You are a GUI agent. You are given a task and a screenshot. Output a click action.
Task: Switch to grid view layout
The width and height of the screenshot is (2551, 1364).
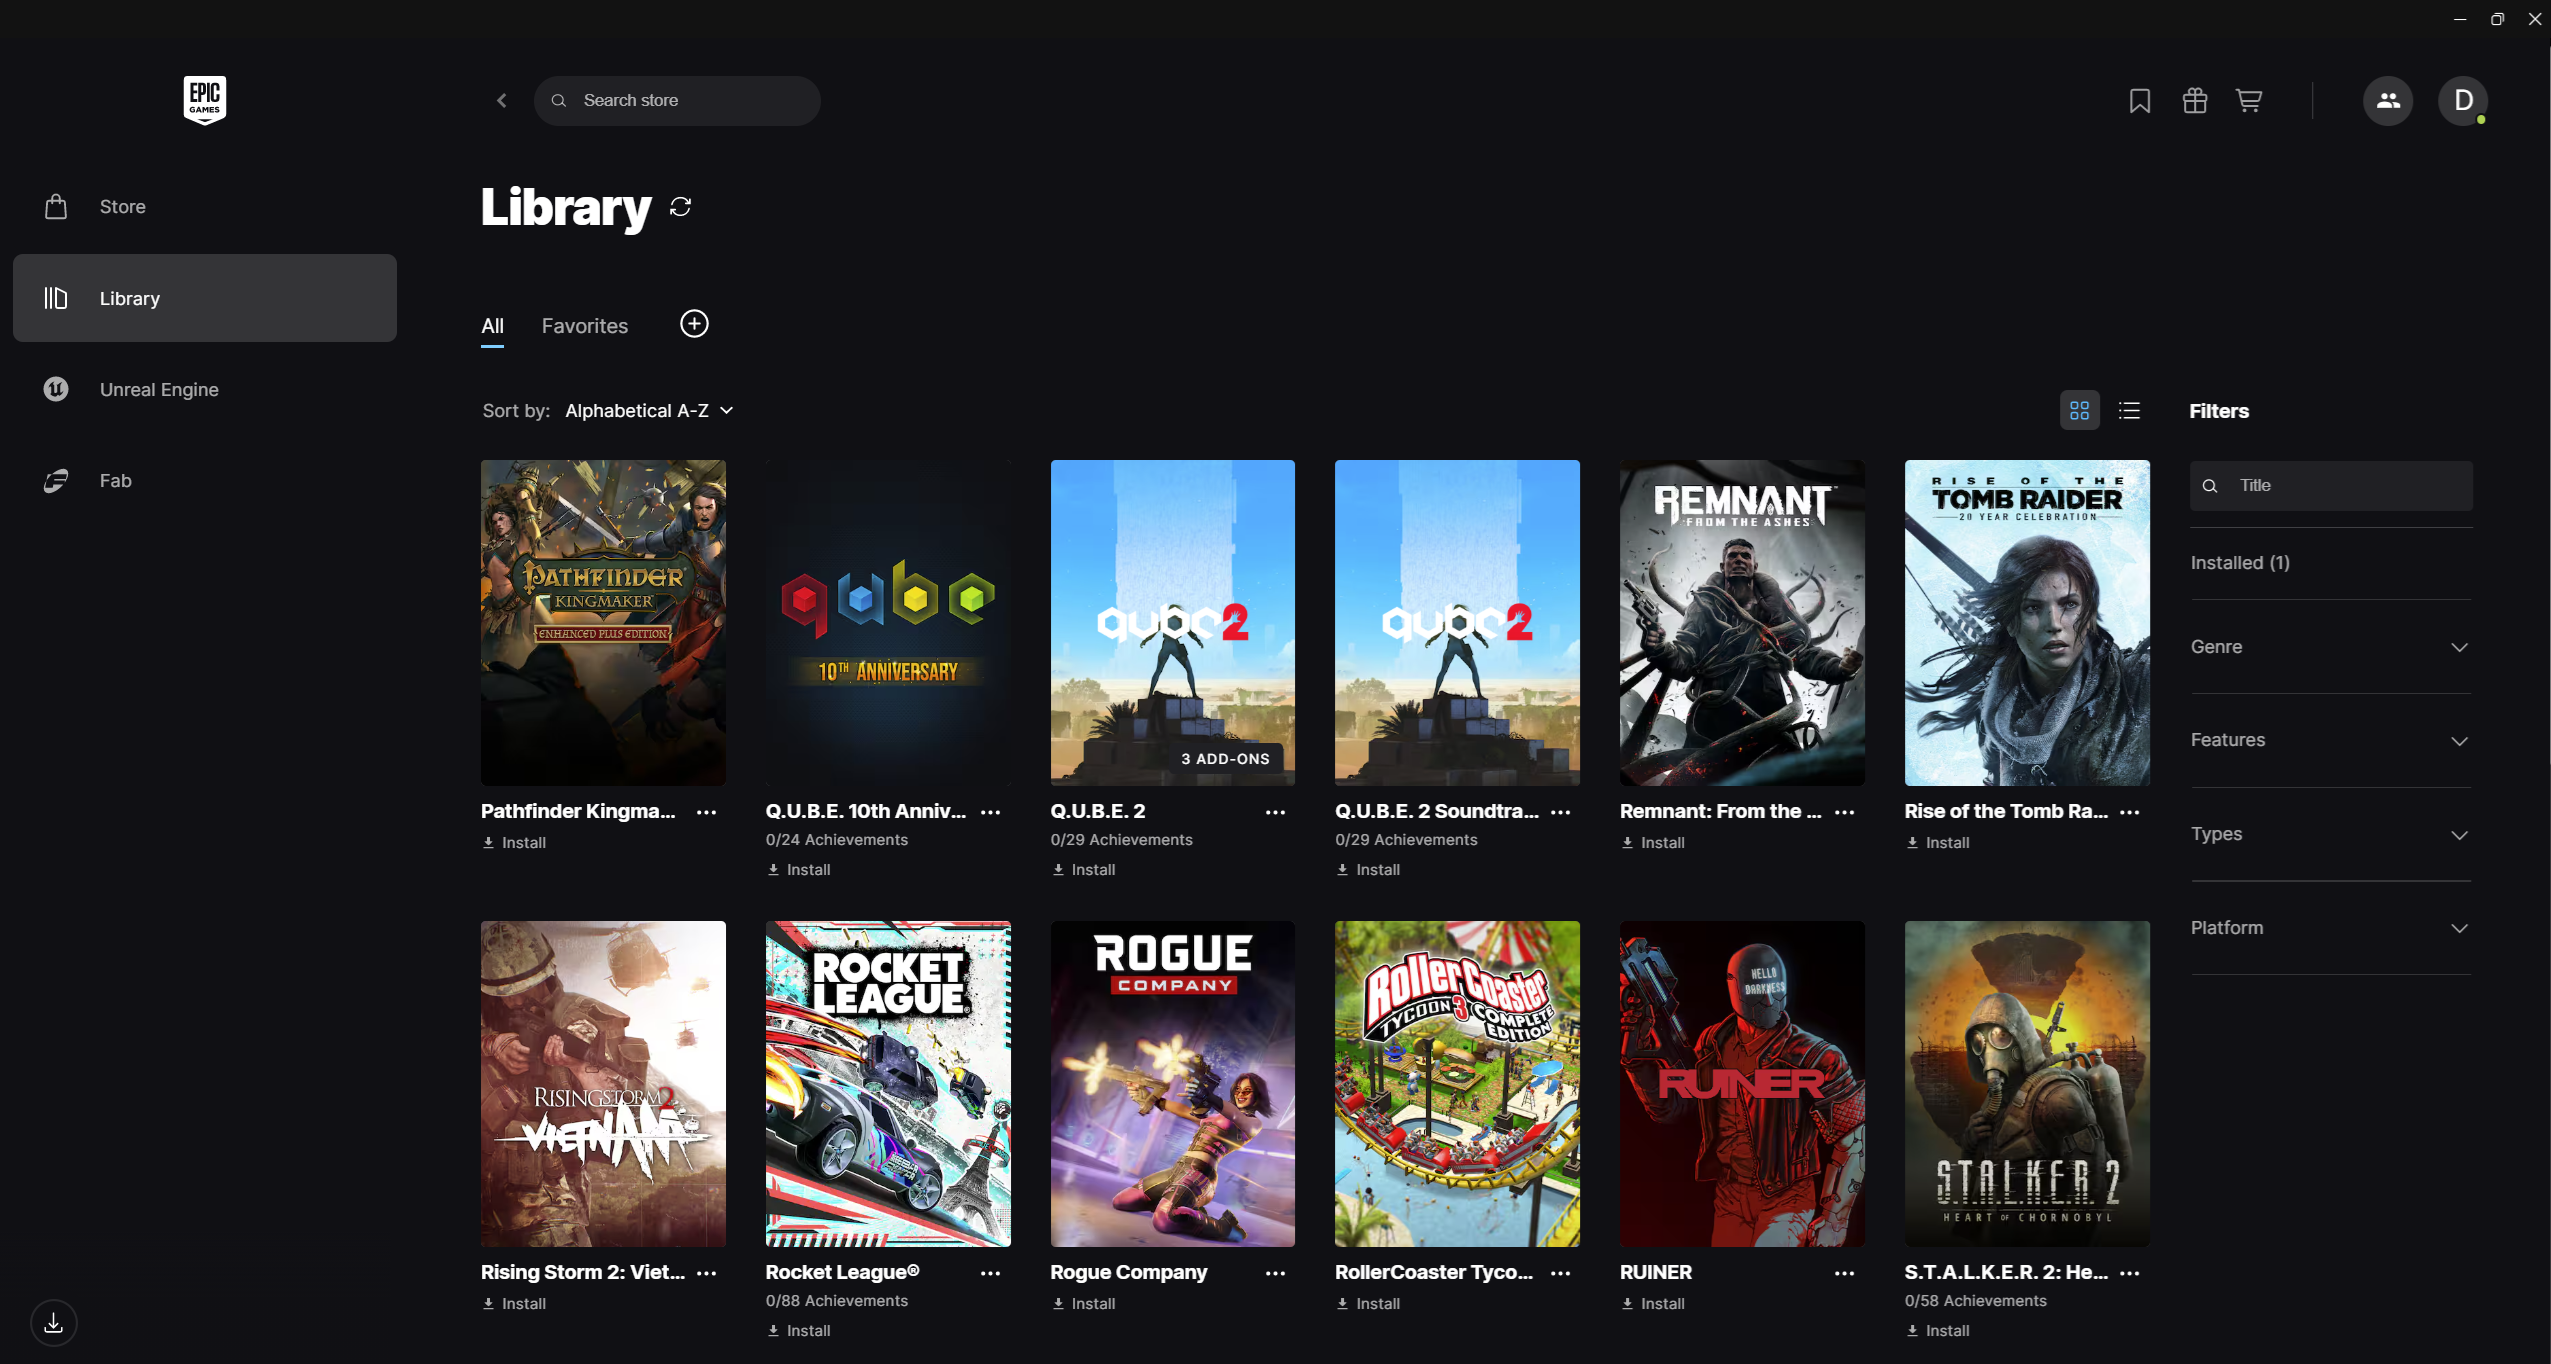click(x=2079, y=411)
